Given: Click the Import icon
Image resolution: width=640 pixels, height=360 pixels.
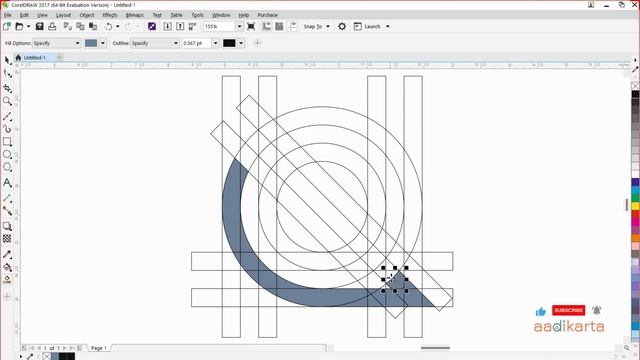Looking at the screenshot, I should click(x=167, y=27).
